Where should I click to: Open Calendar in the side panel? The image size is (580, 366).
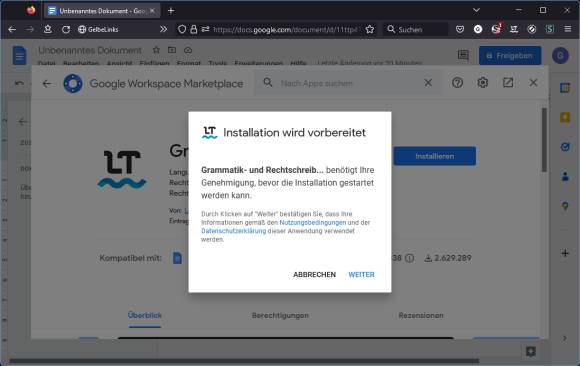[x=565, y=88]
